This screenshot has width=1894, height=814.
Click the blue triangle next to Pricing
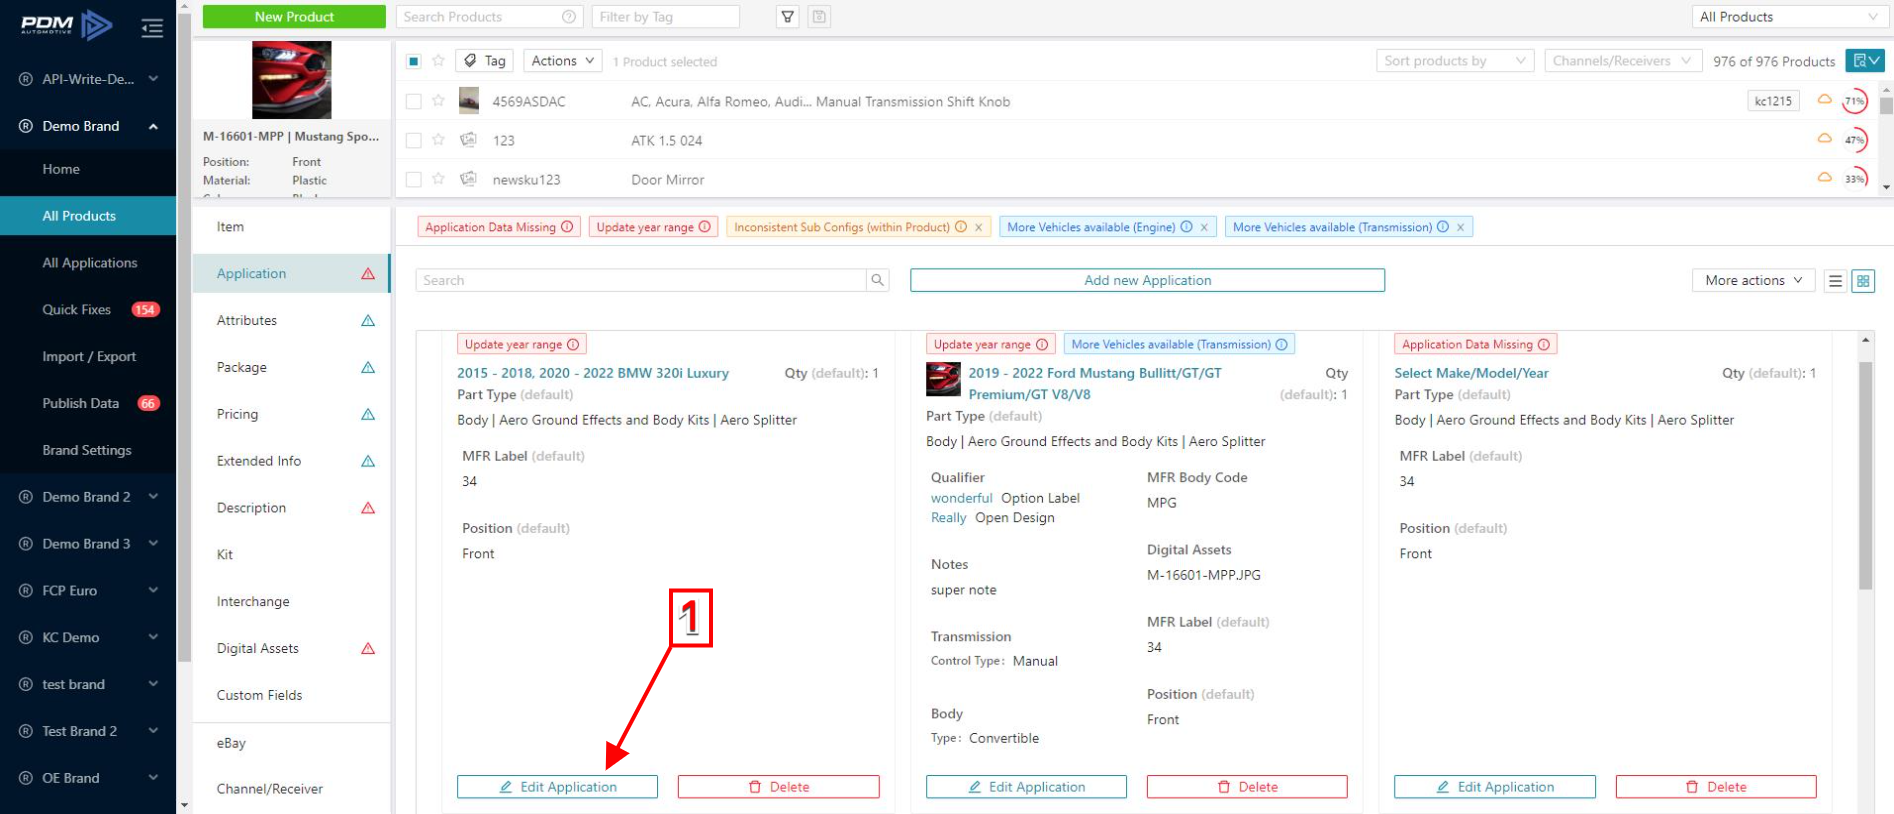(368, 414)
